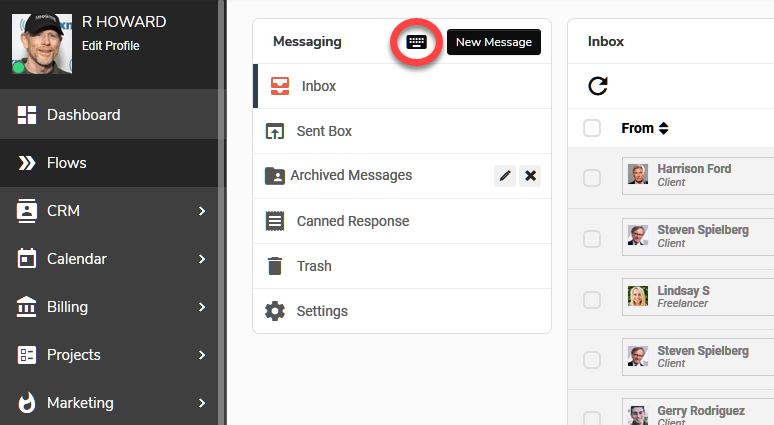Sort by From column arrows
774x425 pixels.
664,128
